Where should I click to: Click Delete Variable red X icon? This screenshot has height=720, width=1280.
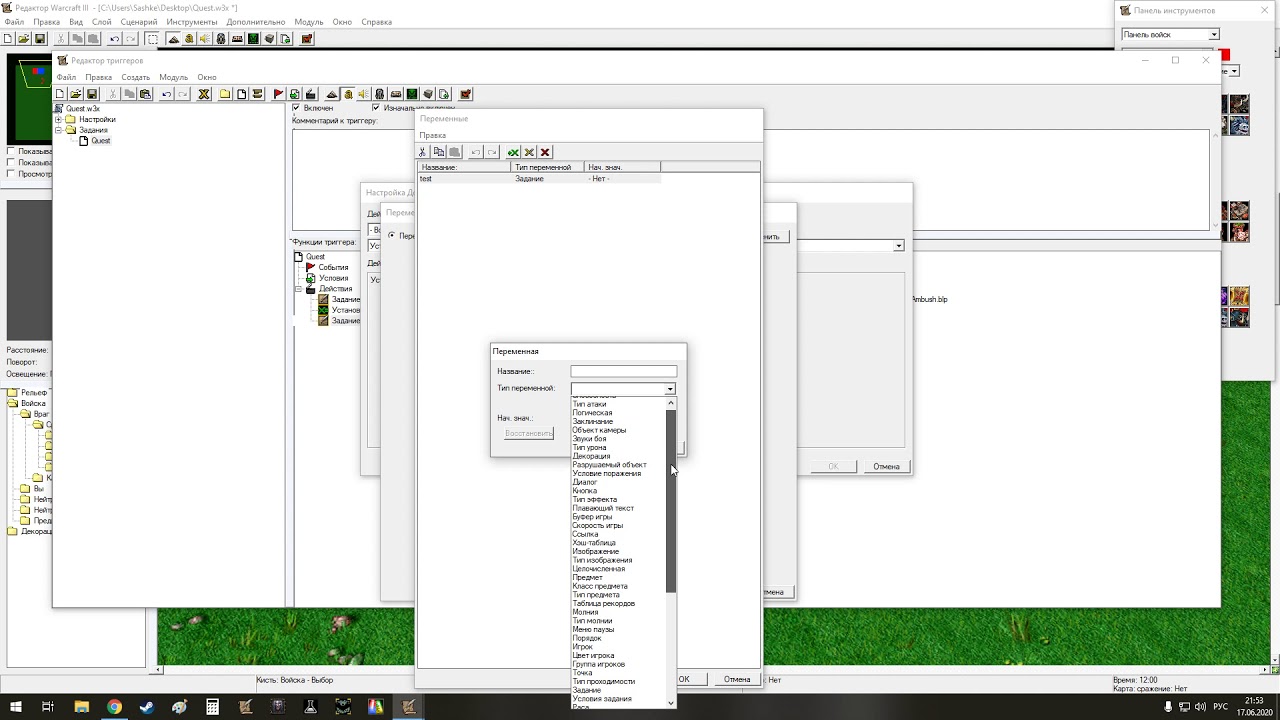coord(545,152)
